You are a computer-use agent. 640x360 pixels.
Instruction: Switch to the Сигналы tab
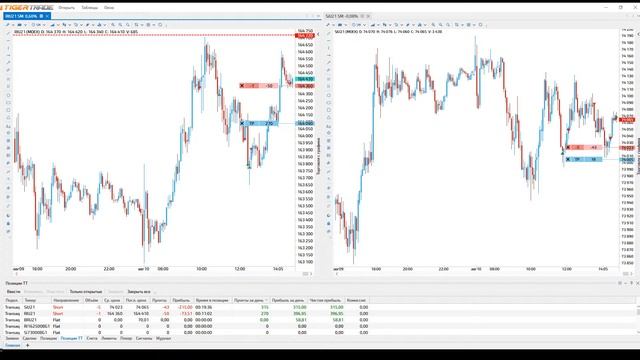coord(144,338)
